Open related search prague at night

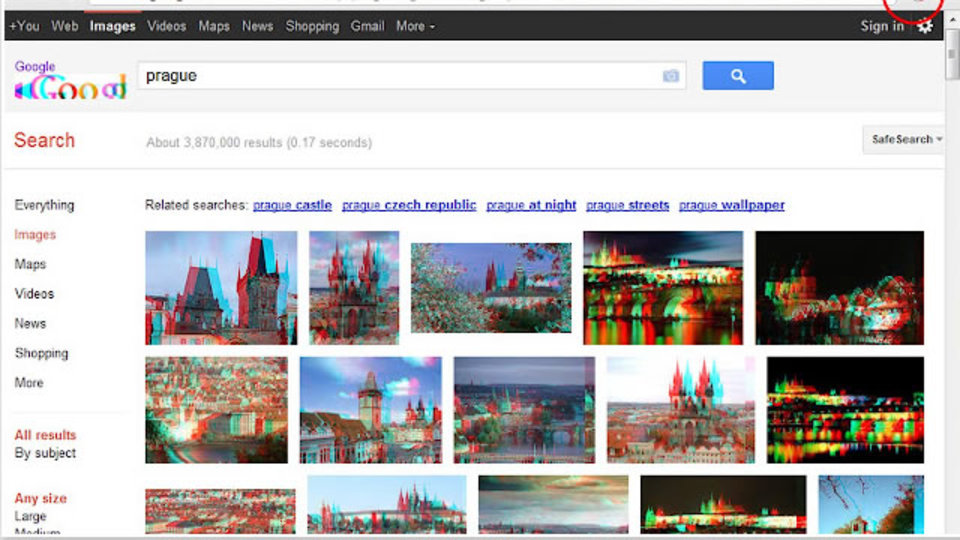click(531, 205)
